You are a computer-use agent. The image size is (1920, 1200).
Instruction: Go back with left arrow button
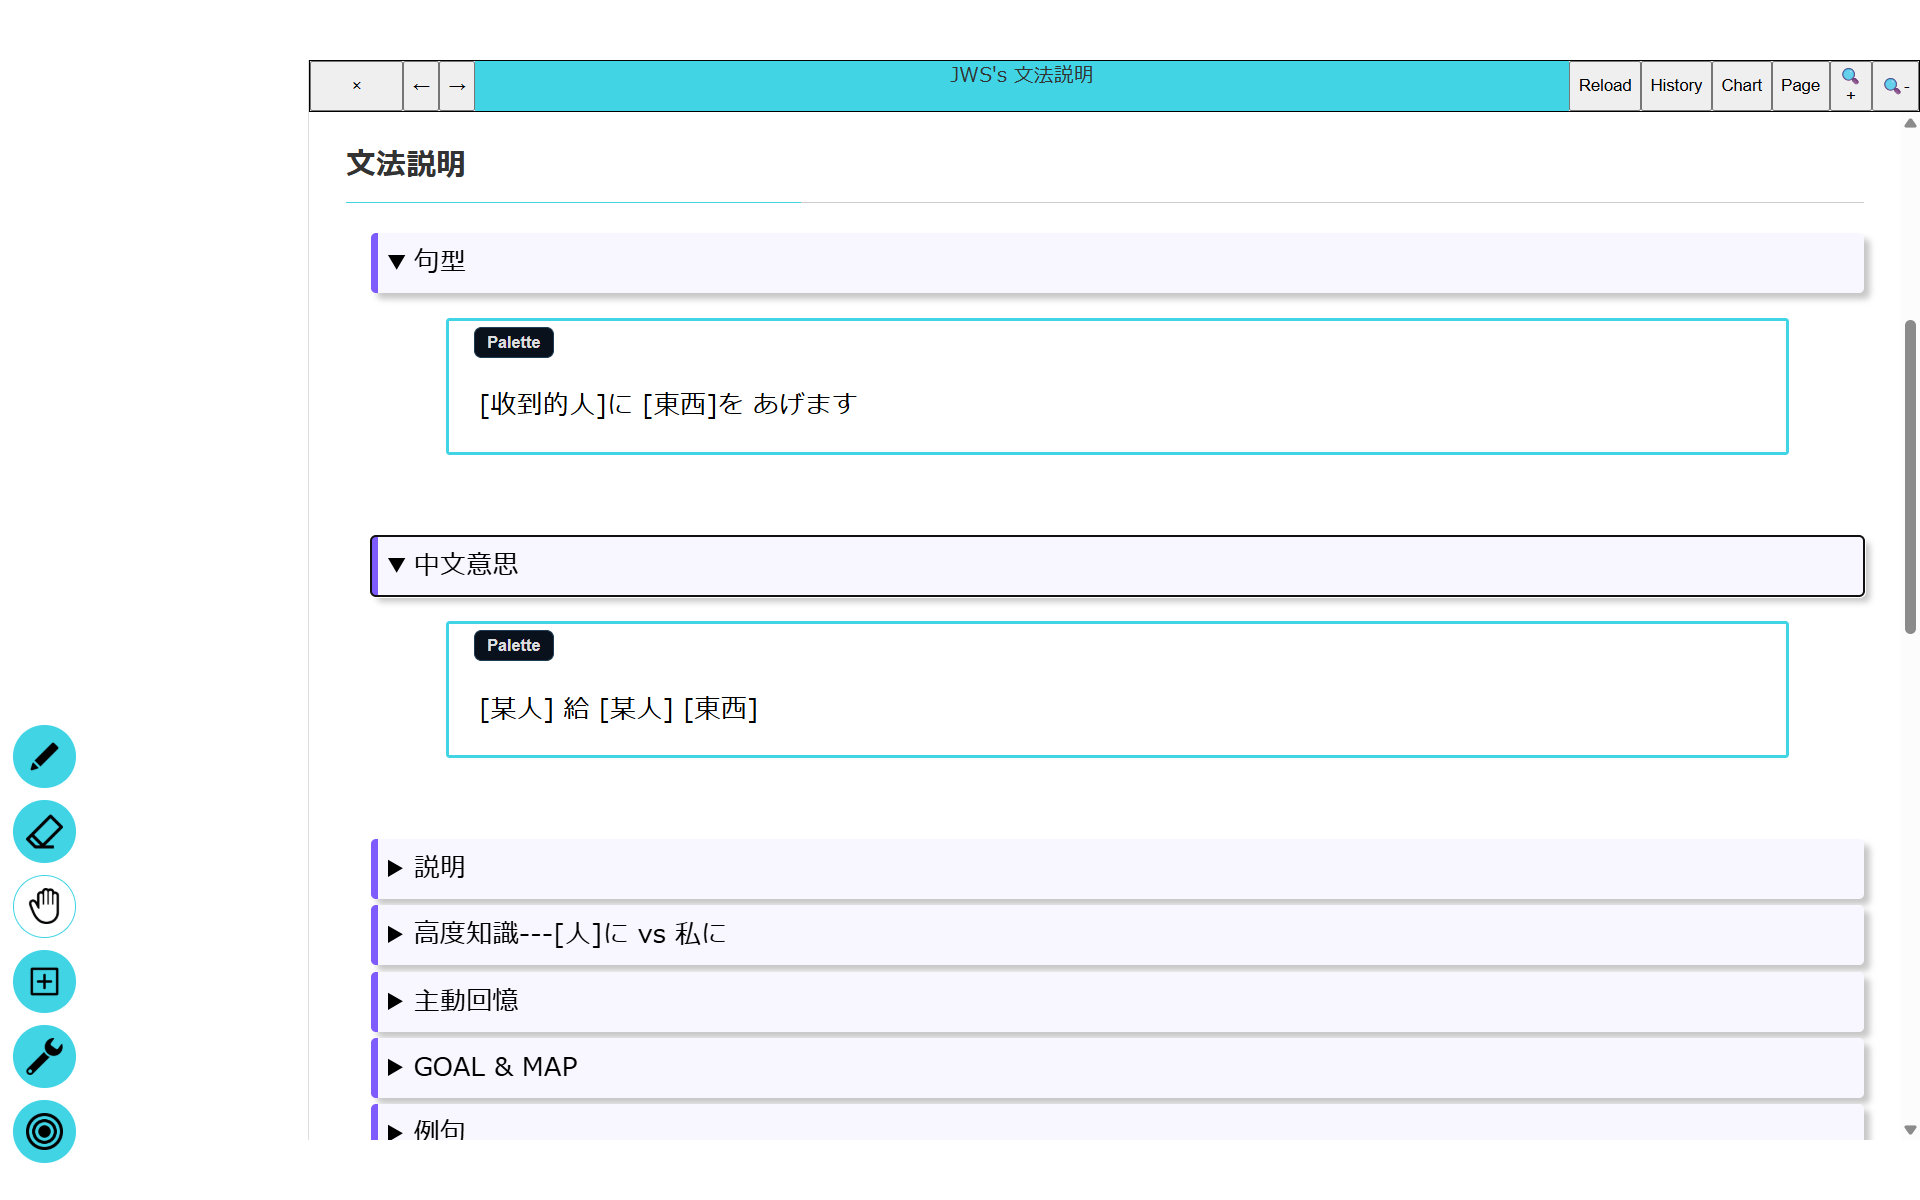421,86
